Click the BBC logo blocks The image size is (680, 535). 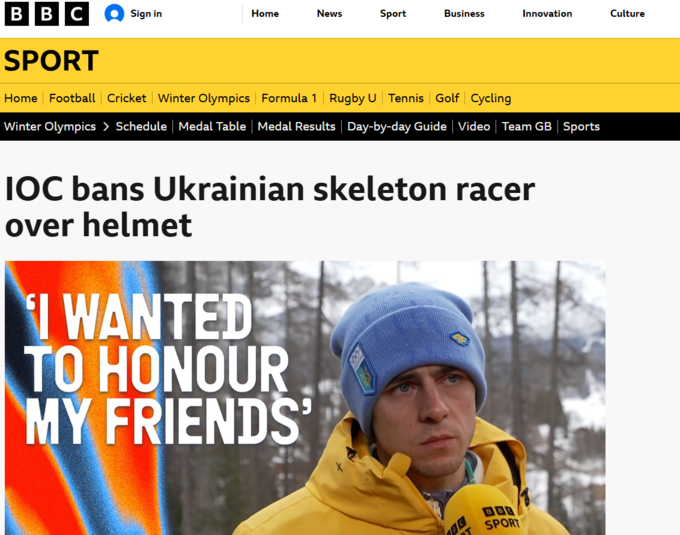click(46, 14)
